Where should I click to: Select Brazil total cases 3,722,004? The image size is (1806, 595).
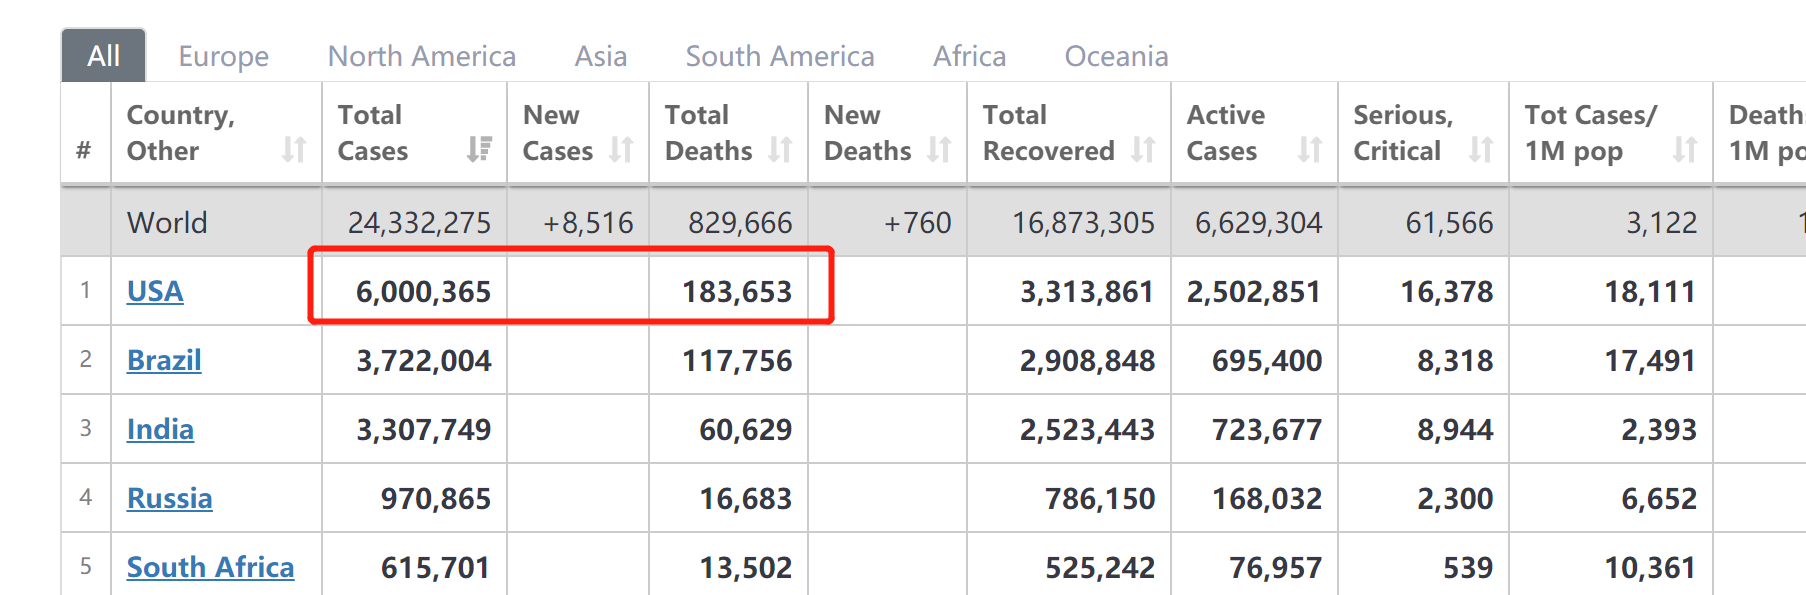[424, 360]
